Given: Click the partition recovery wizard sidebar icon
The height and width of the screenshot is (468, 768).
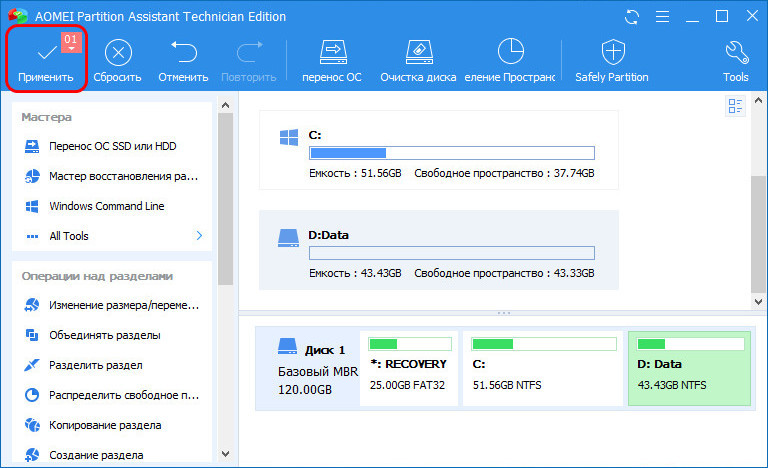Looking at the screenshot, I should [x=32, y=176].
